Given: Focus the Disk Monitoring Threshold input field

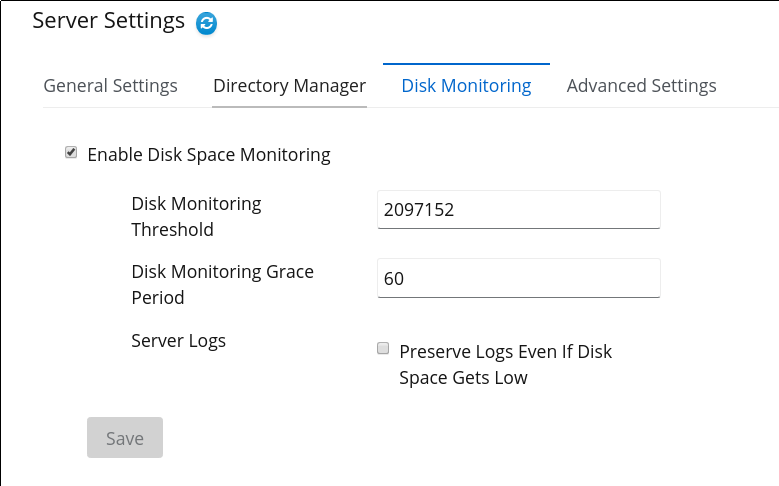Looking at the screenshot, I should click(x=519, y=210).
